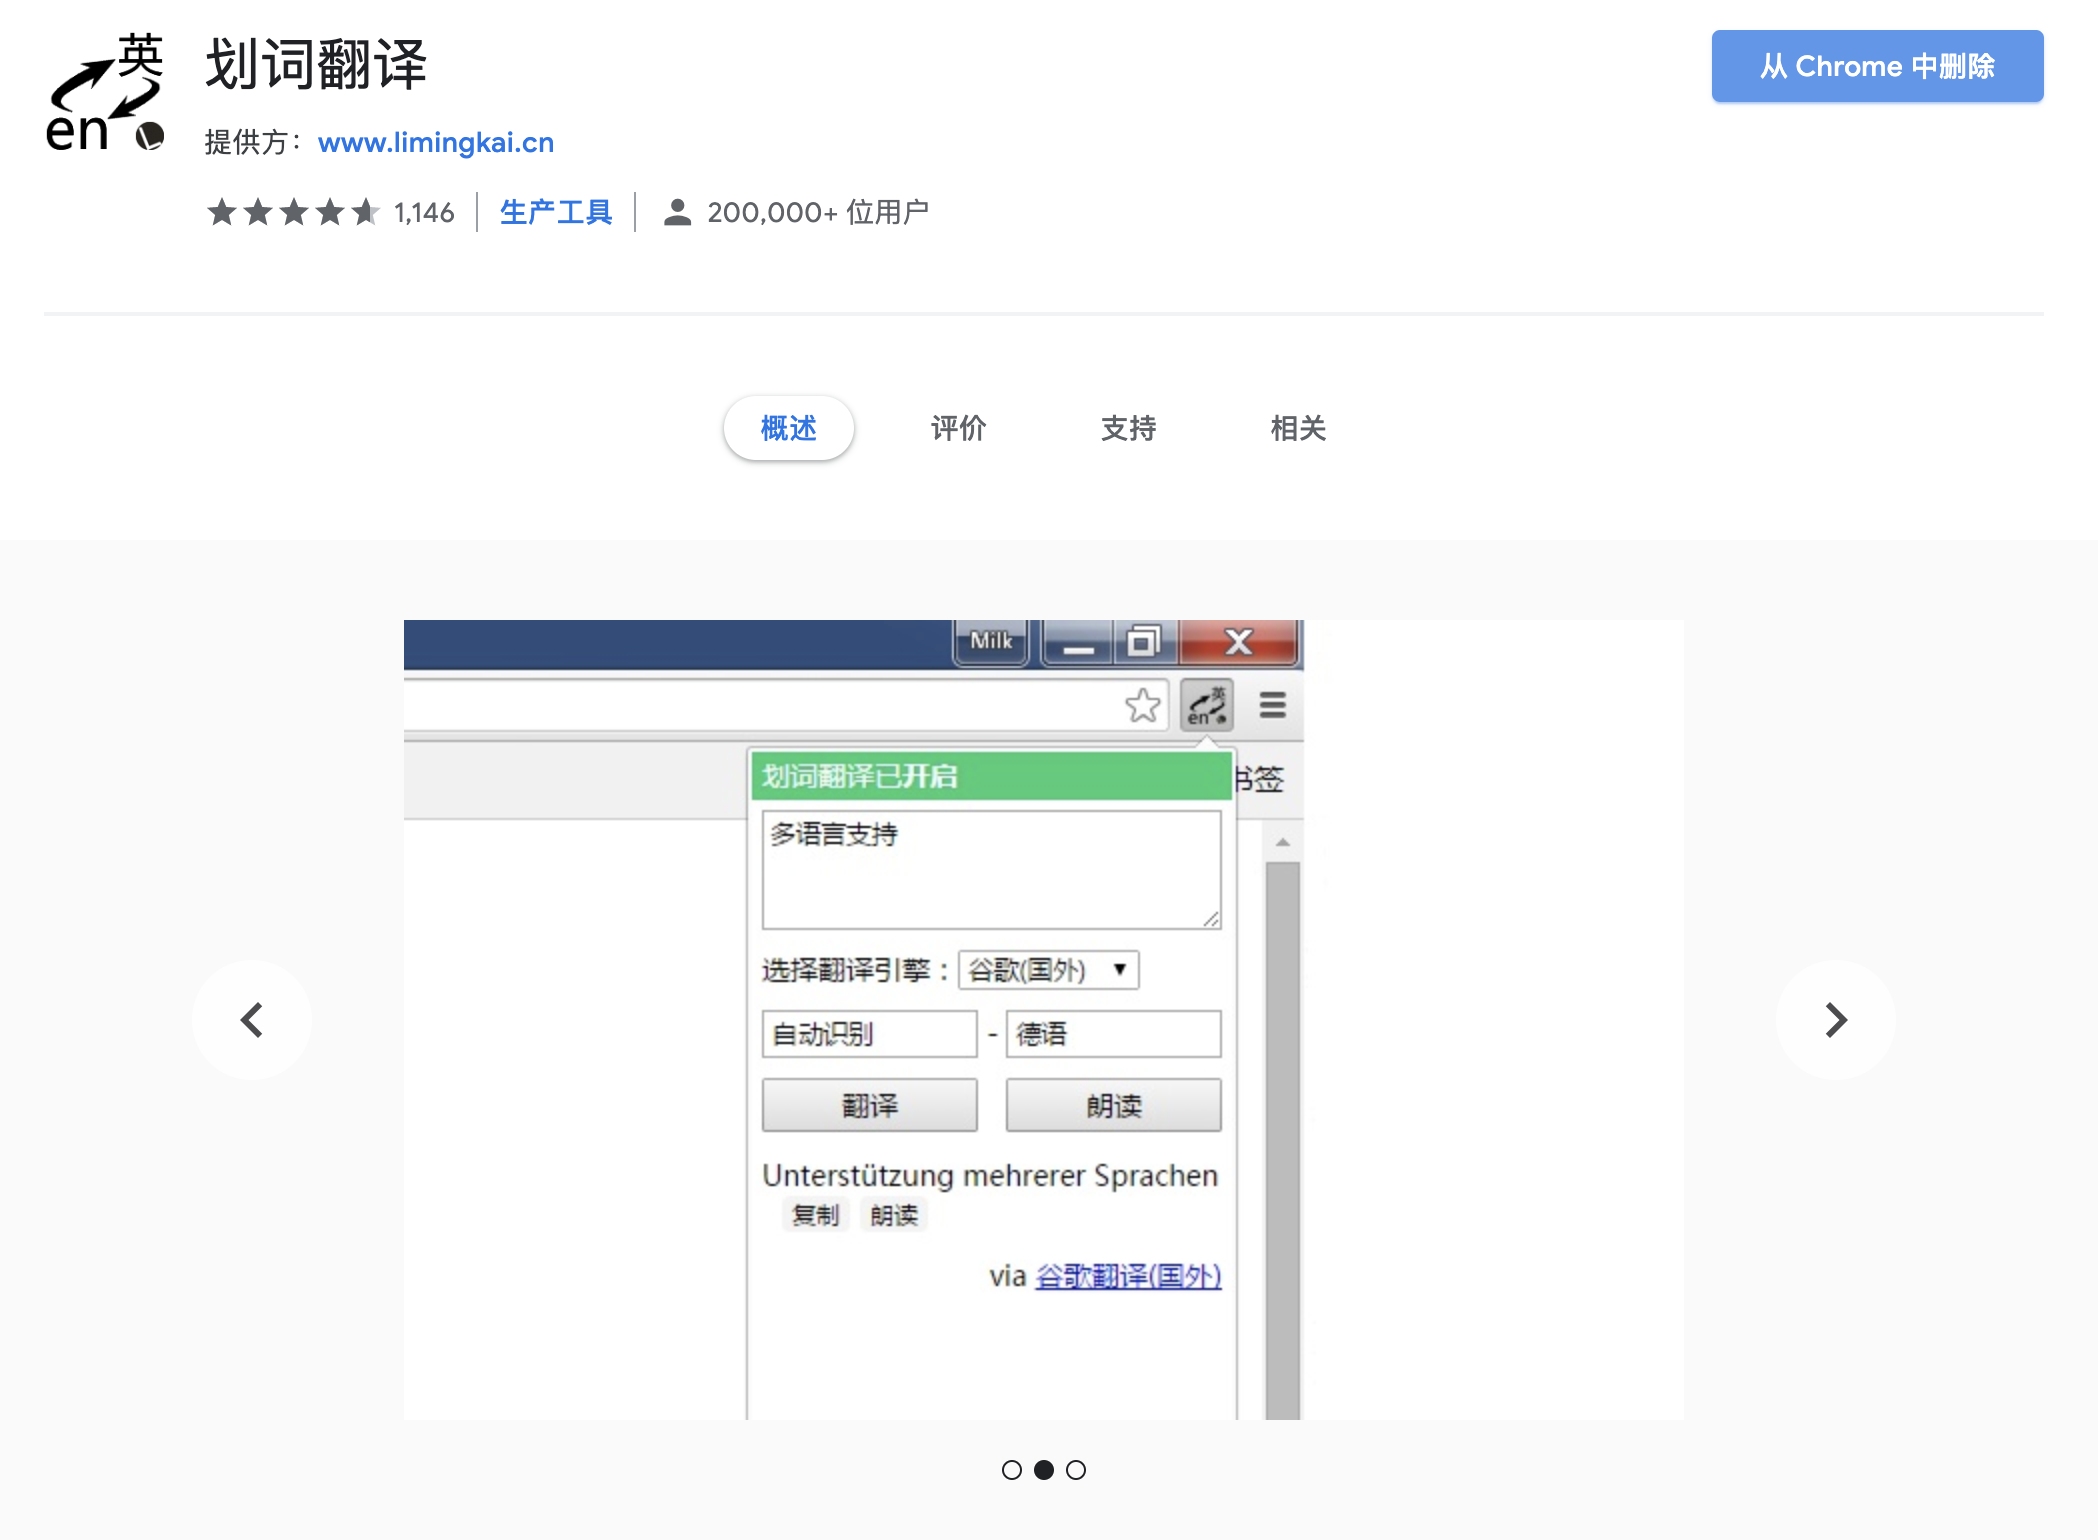Show previous screenshot with left arrow

coord(252,1020)
